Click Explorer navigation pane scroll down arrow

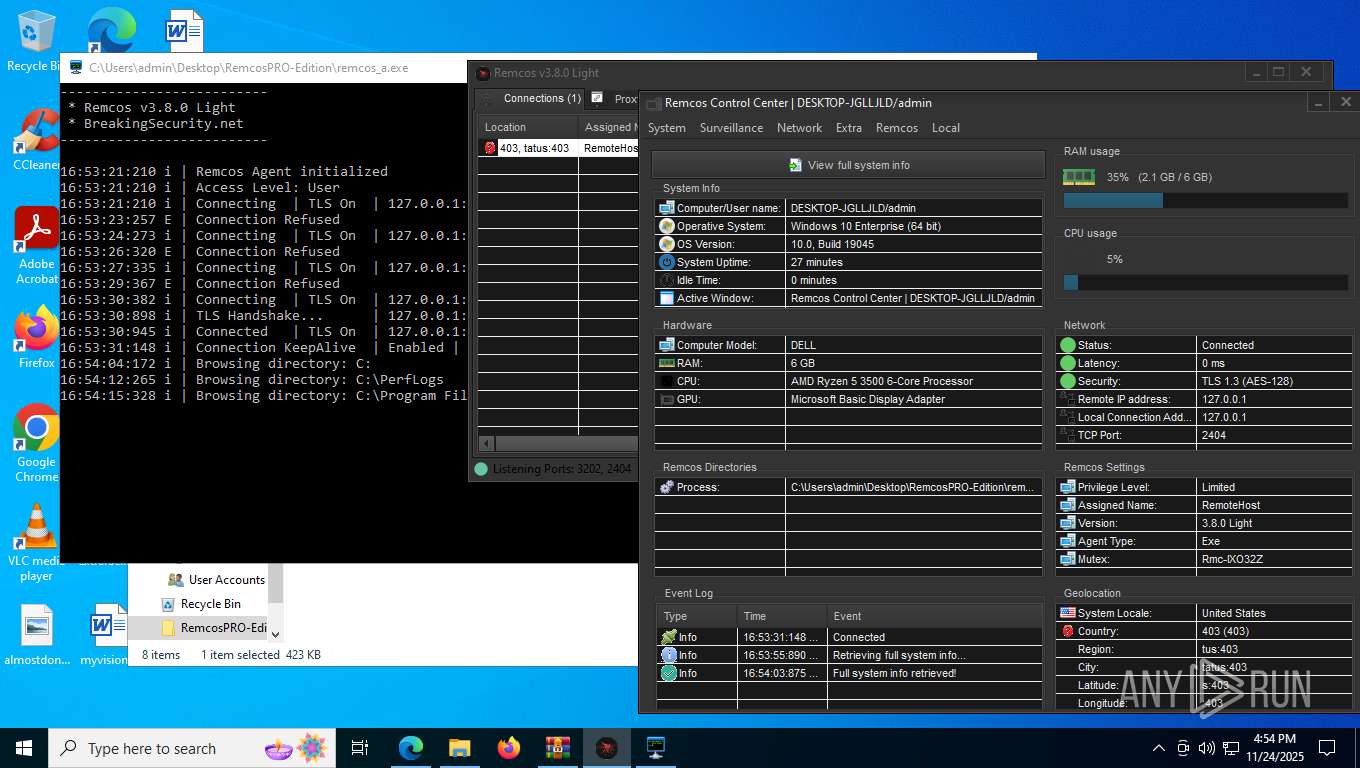coord(276,634)
